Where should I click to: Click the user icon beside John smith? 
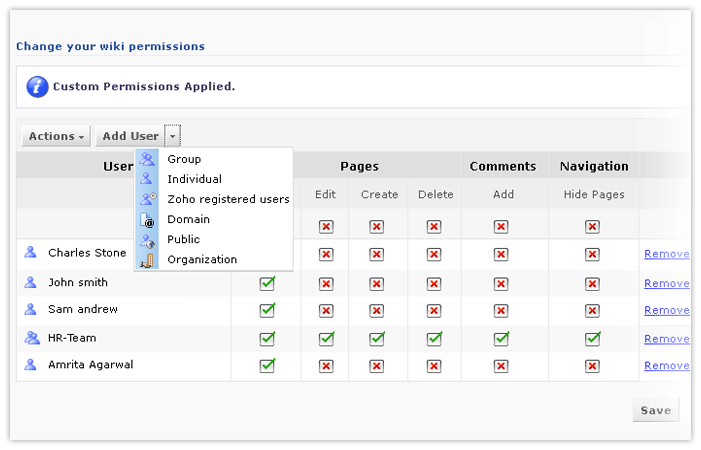pyautogui.click(x=30, y=282)
